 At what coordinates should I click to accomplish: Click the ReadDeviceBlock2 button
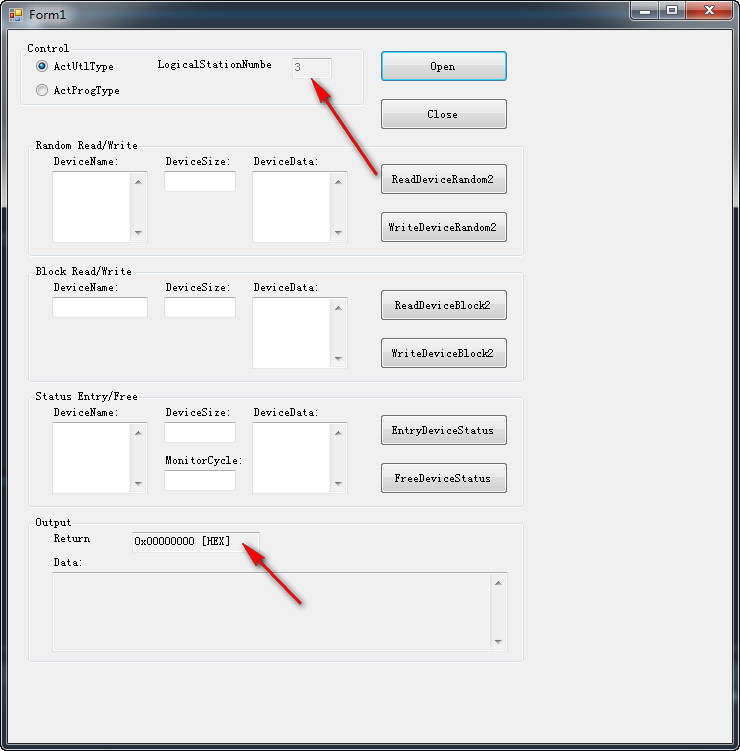point(443,305)
